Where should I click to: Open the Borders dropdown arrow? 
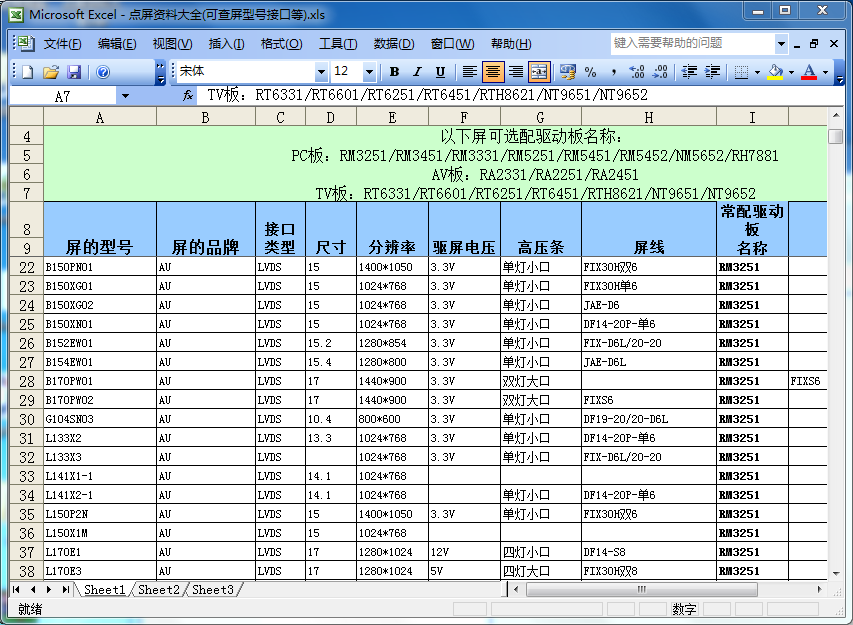click(x=757, y=72)
